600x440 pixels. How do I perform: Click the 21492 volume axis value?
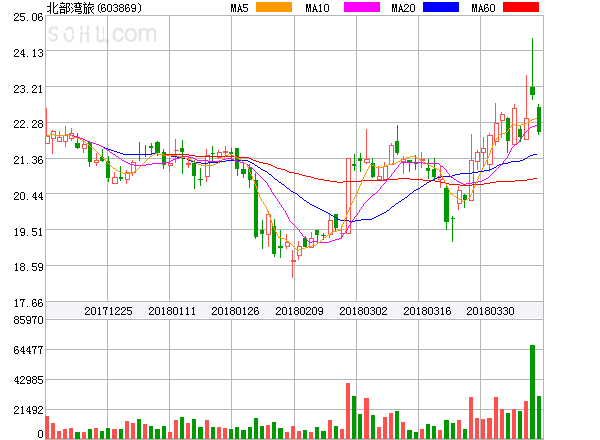point(28,411)
